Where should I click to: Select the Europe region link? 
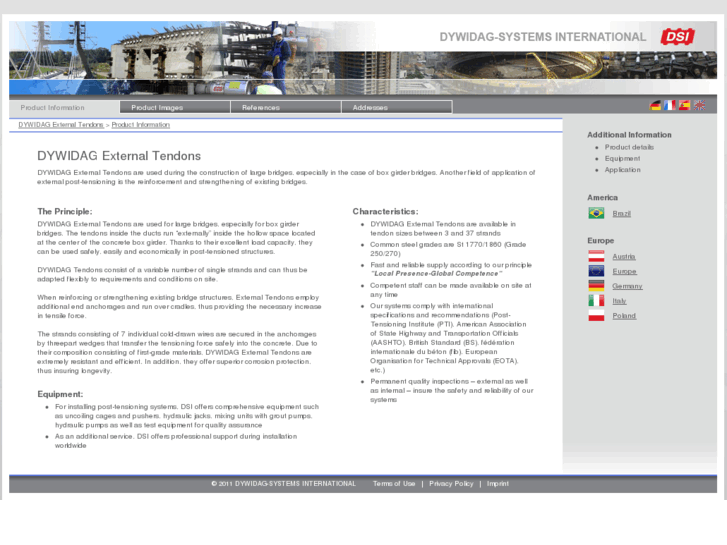[x=624, y=271]
